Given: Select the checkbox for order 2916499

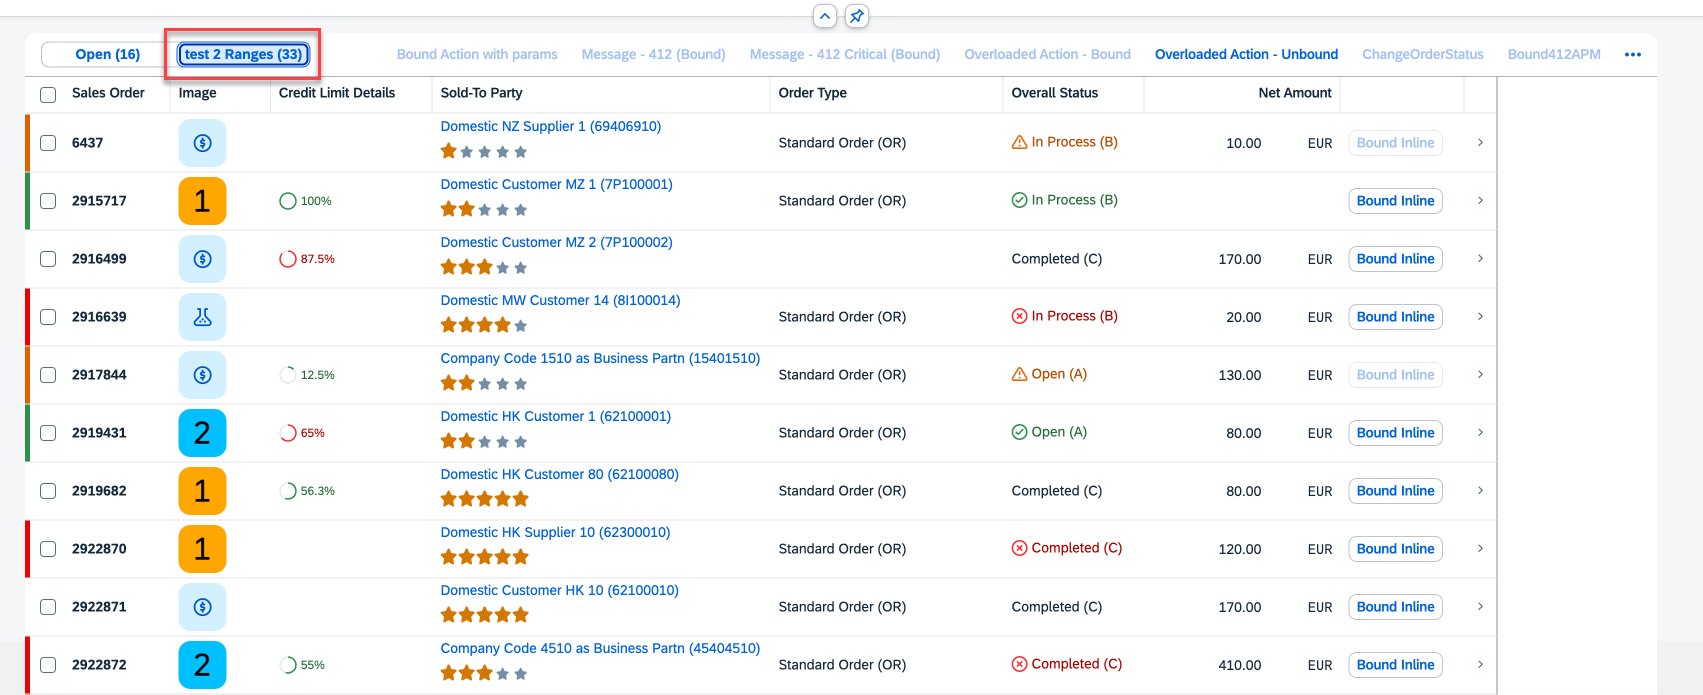Looking at the screenshot, I should point(48,259).
